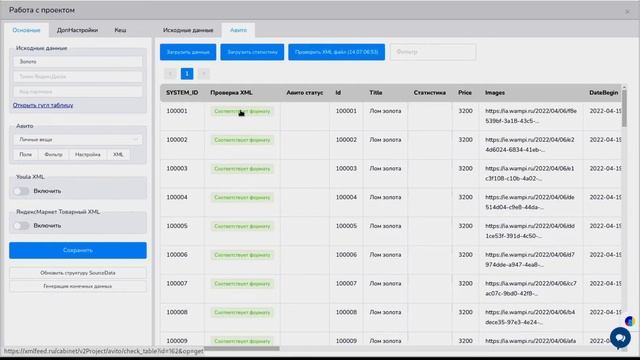The height and width of the screenshot is (360, 640).
Task: Click the Загрузить статистику button
Action: coord(252,52)
